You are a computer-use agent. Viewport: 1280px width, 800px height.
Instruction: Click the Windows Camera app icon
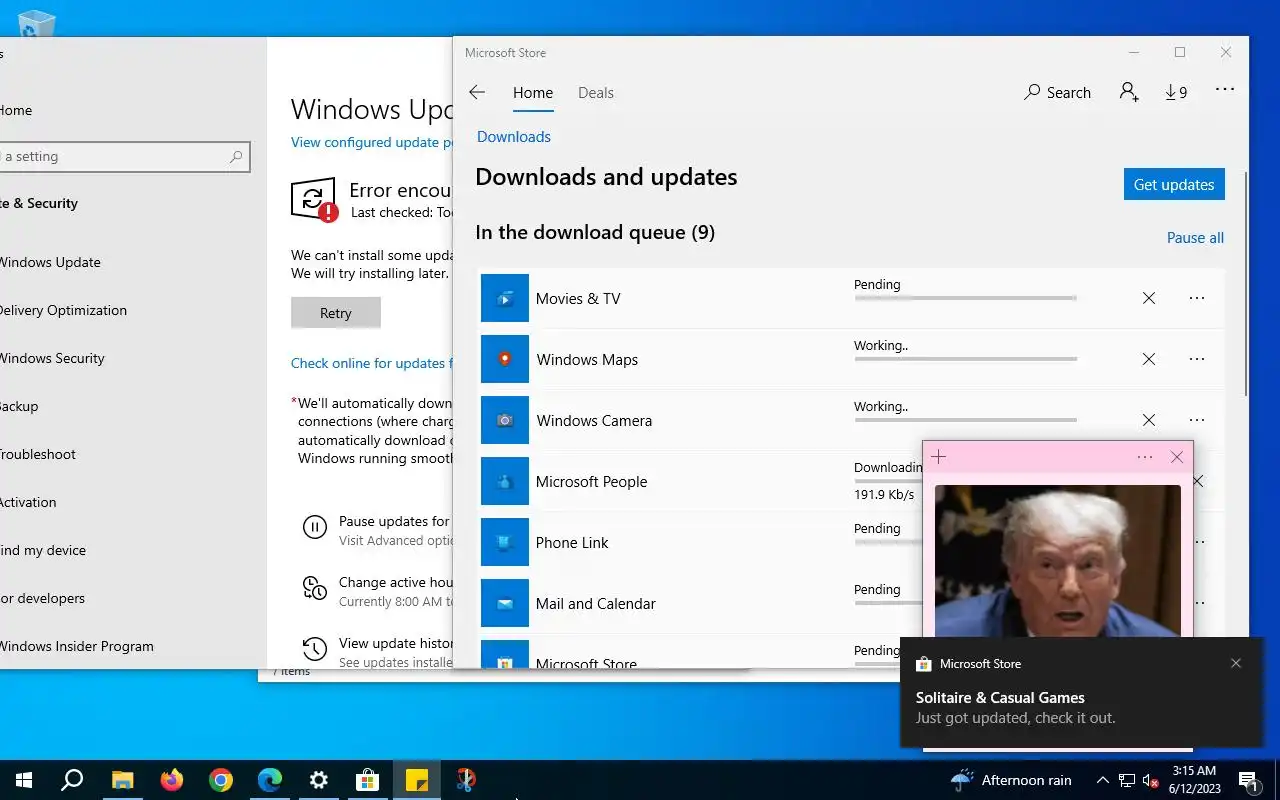coord(505,420)
